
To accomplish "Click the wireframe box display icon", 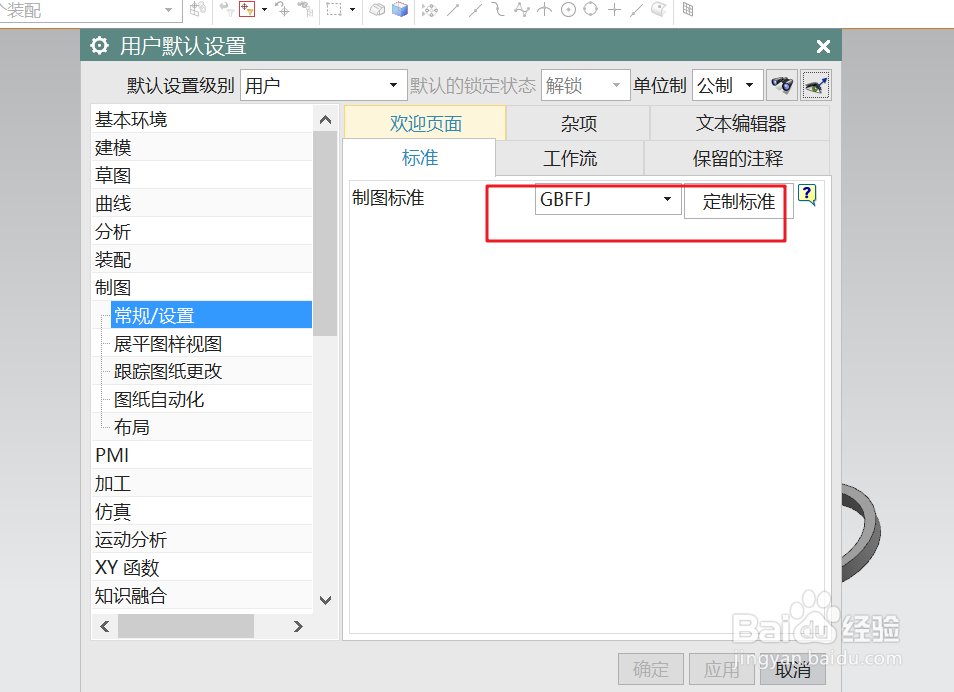I will click(x=377, y=9).
